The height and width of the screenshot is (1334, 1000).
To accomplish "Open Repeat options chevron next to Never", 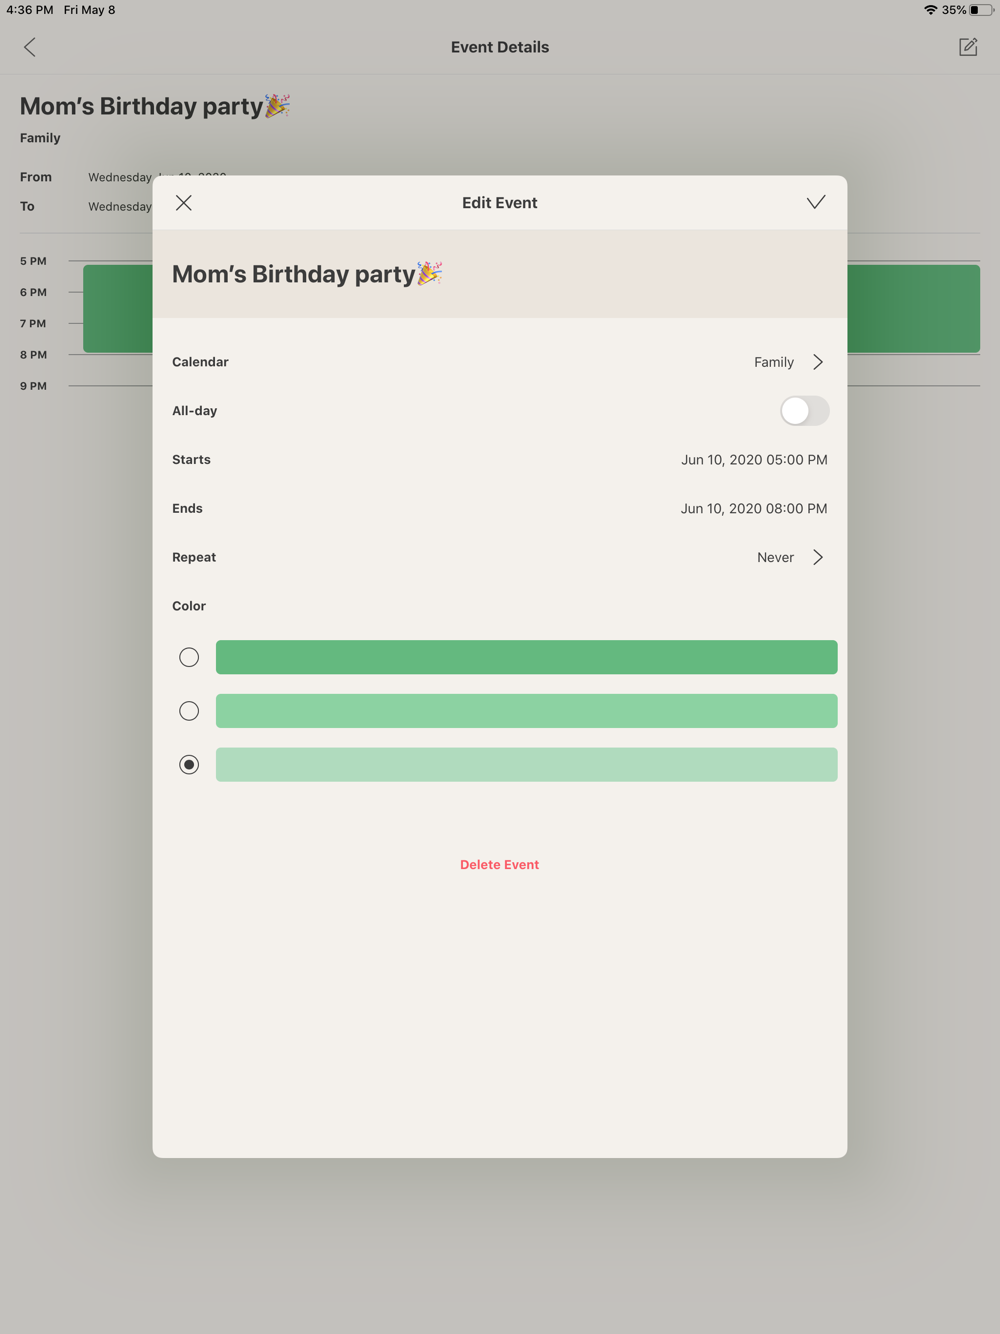I will (x=818, y=557).
